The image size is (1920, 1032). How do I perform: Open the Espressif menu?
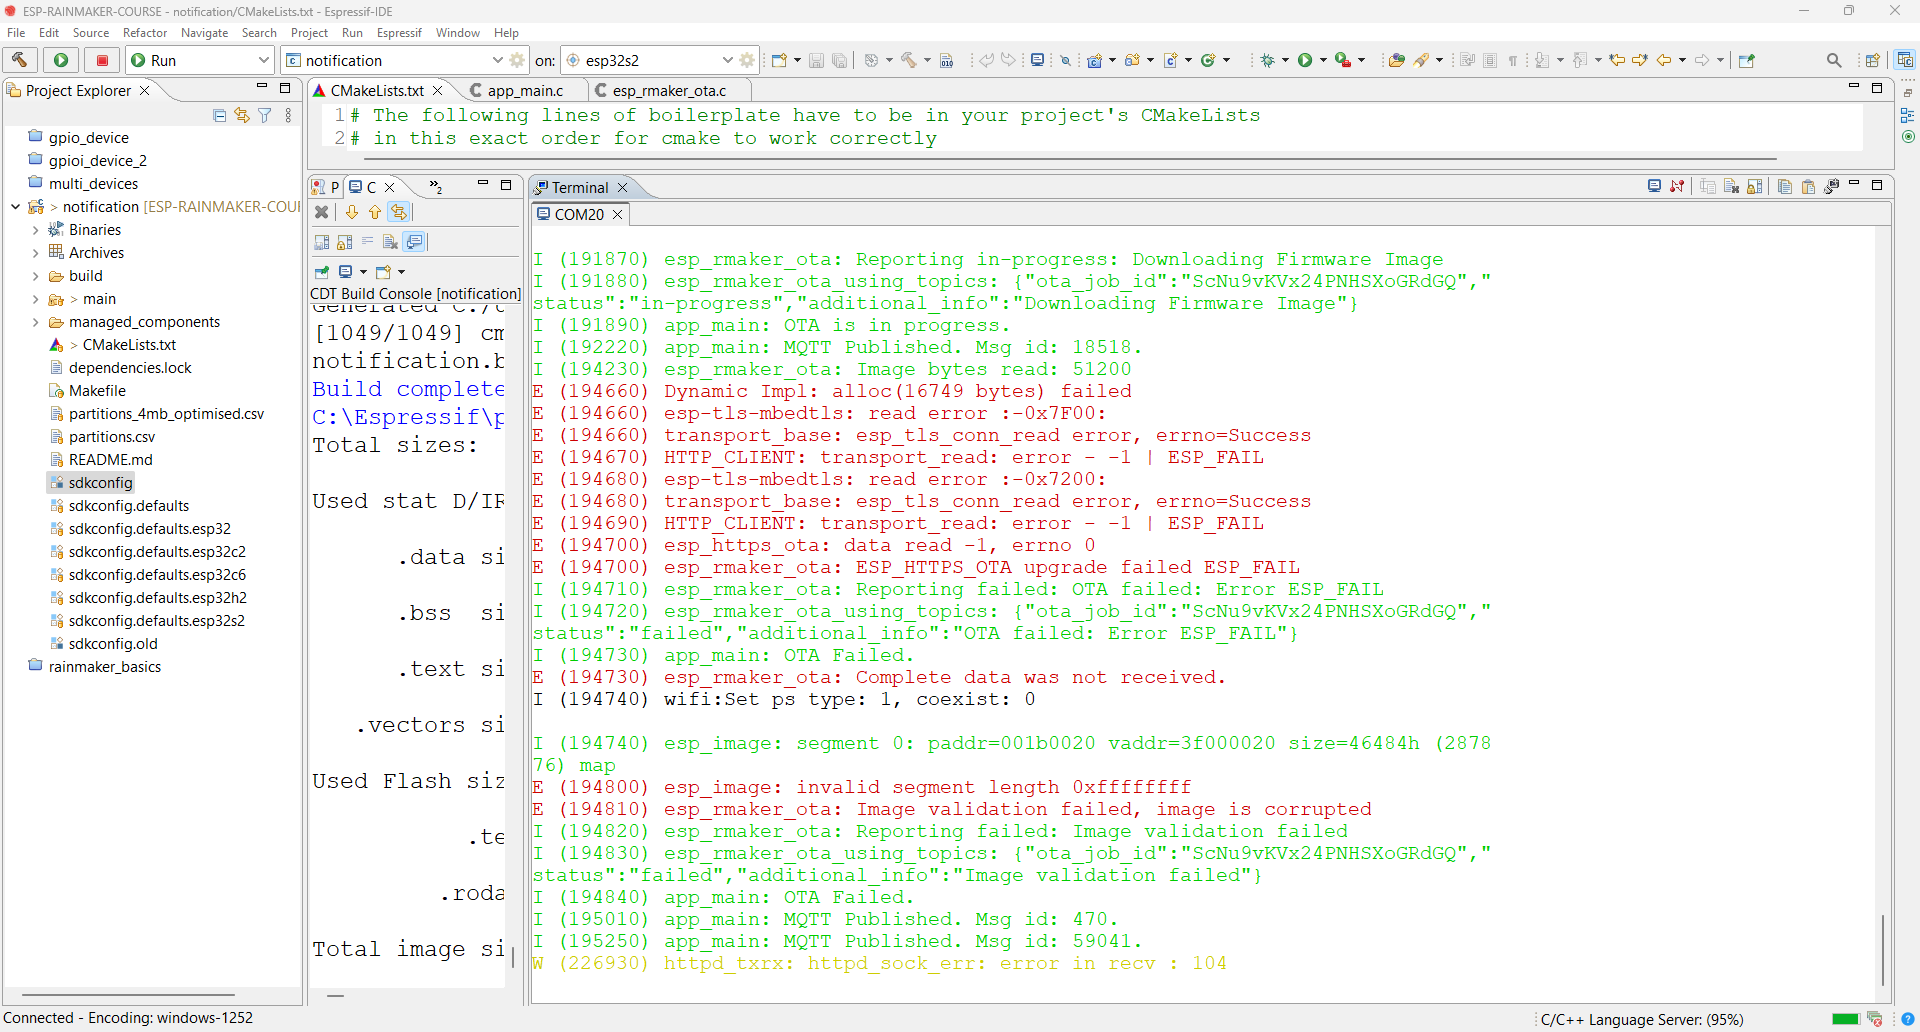(399, 33)
